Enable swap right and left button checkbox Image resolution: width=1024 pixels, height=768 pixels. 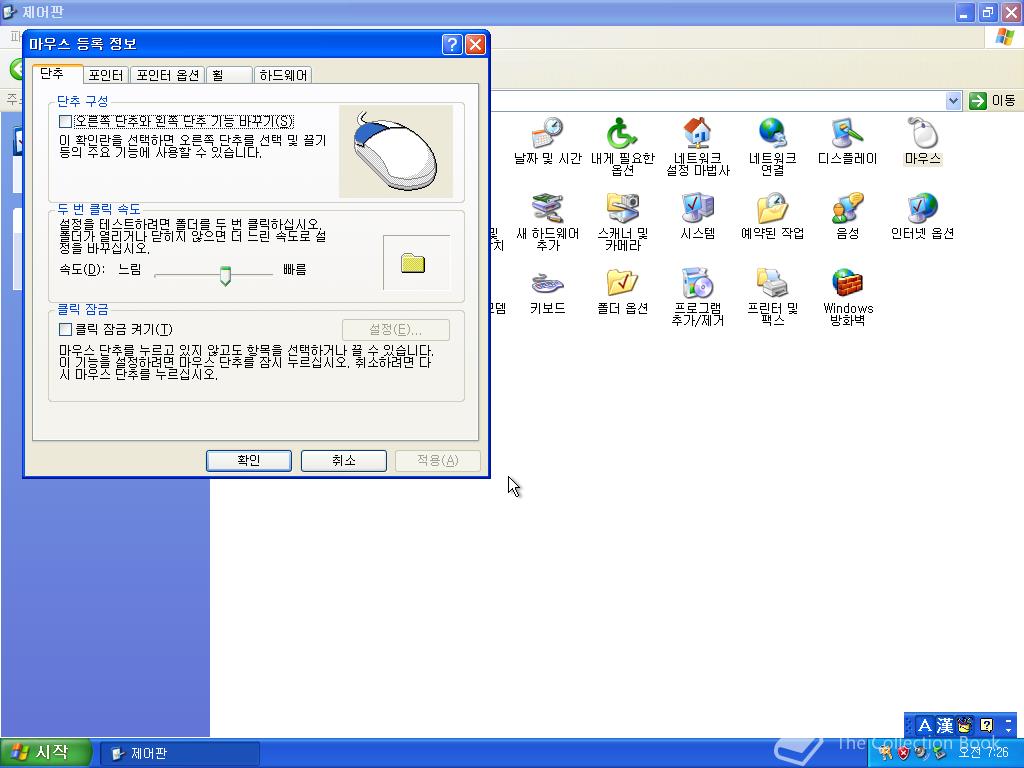point(65,121)
